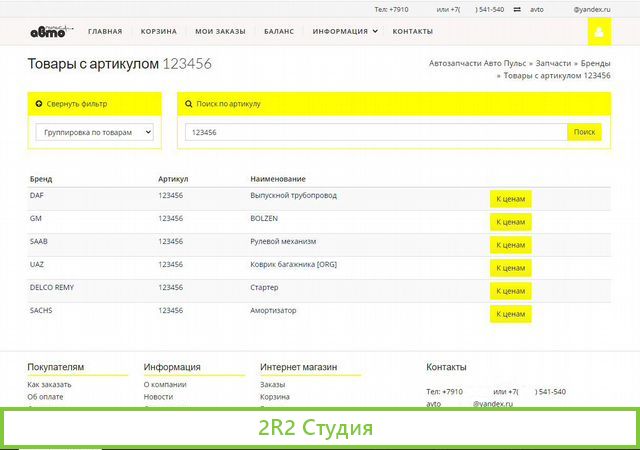View prices for the SACHS Амортизатор
640x450 pixels.
(510, 313)
